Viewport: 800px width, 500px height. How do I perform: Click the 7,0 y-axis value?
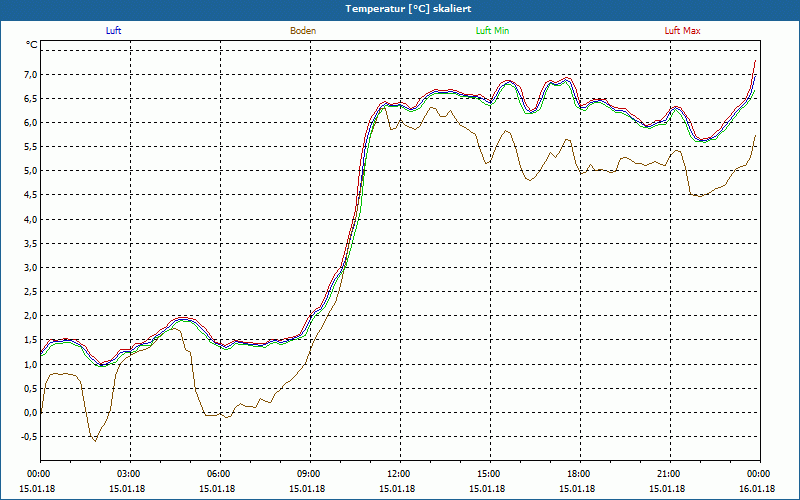click(x=30, y=74)
